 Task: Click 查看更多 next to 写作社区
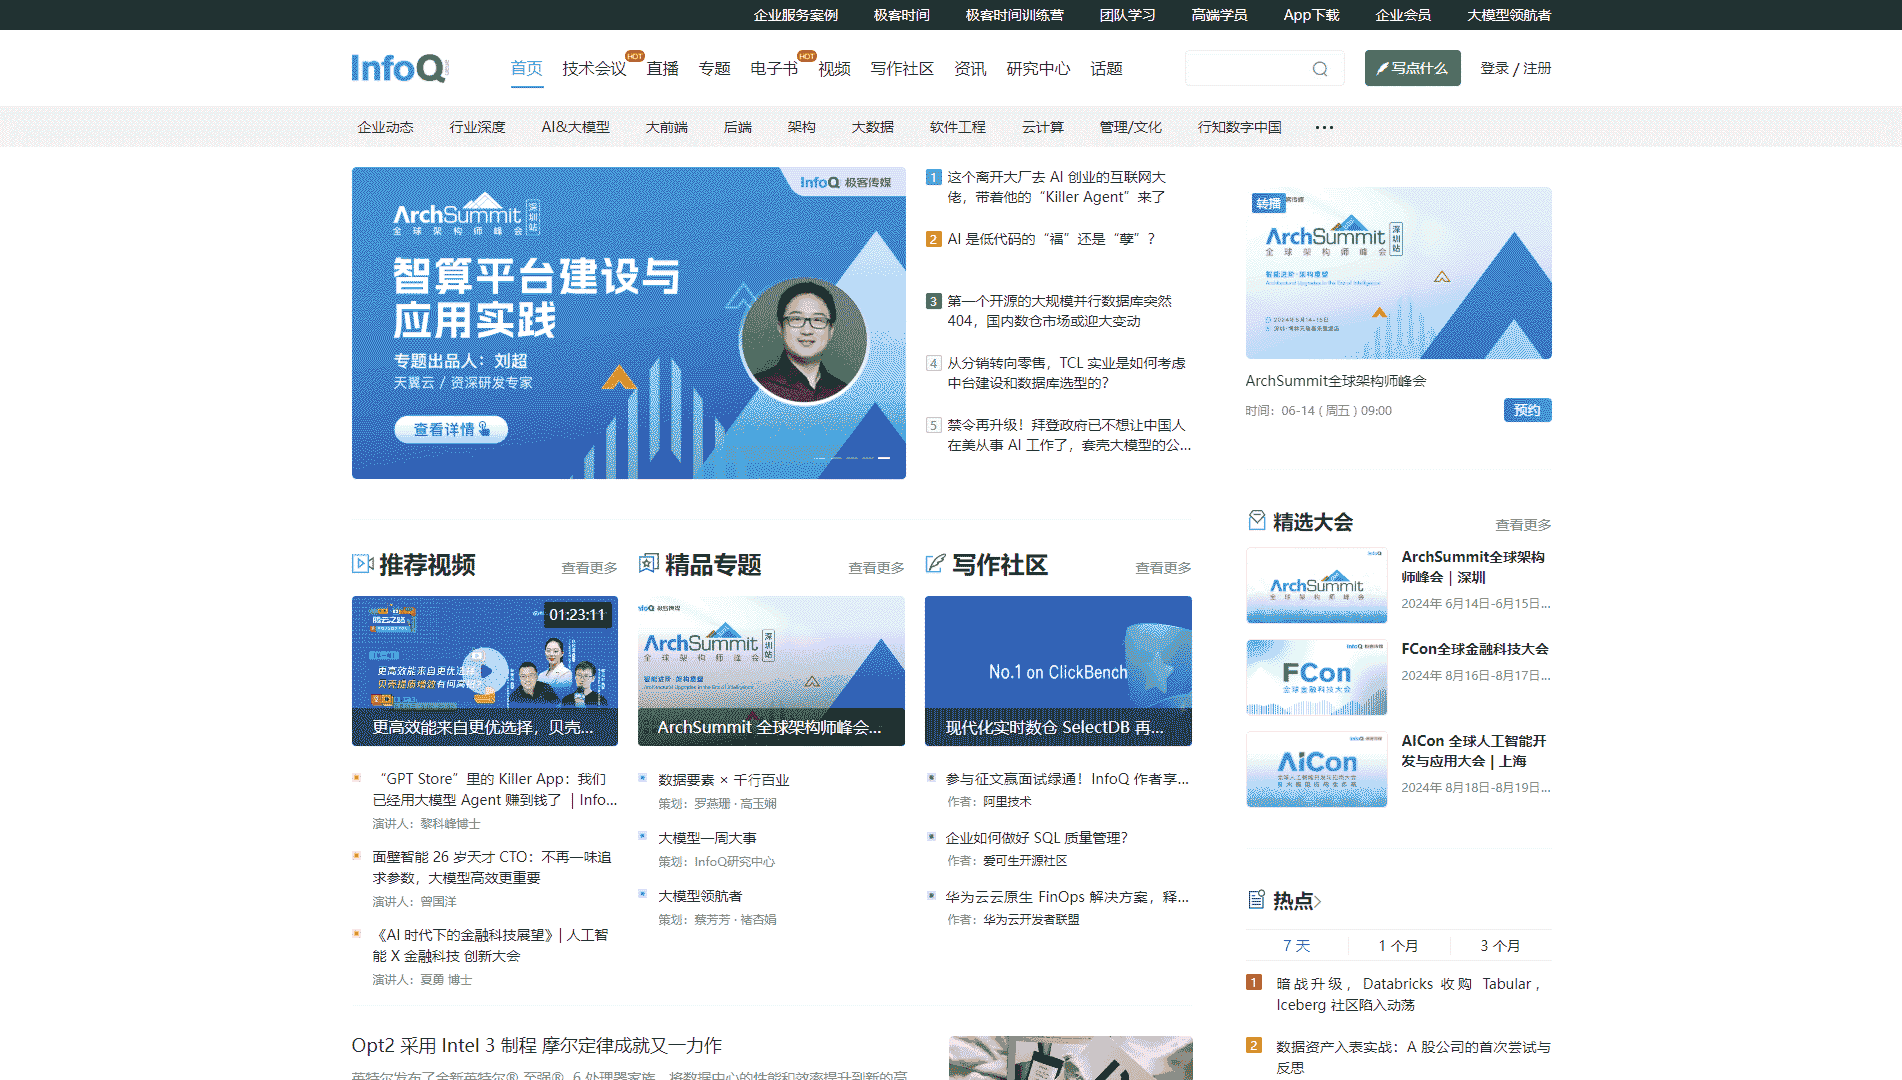(1163, 567)
